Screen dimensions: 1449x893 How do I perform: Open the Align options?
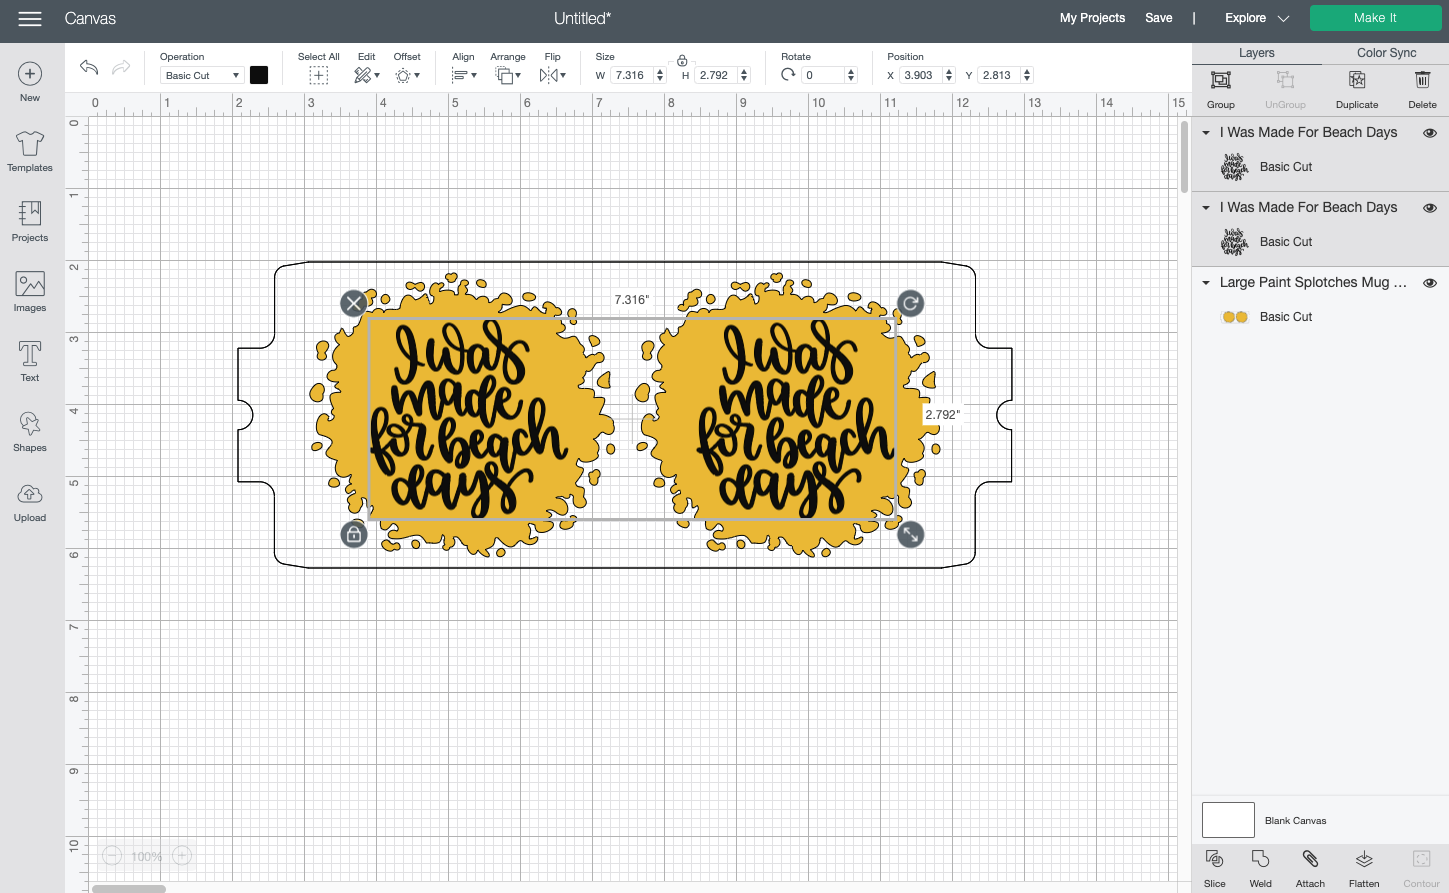(x=464, y=75)
